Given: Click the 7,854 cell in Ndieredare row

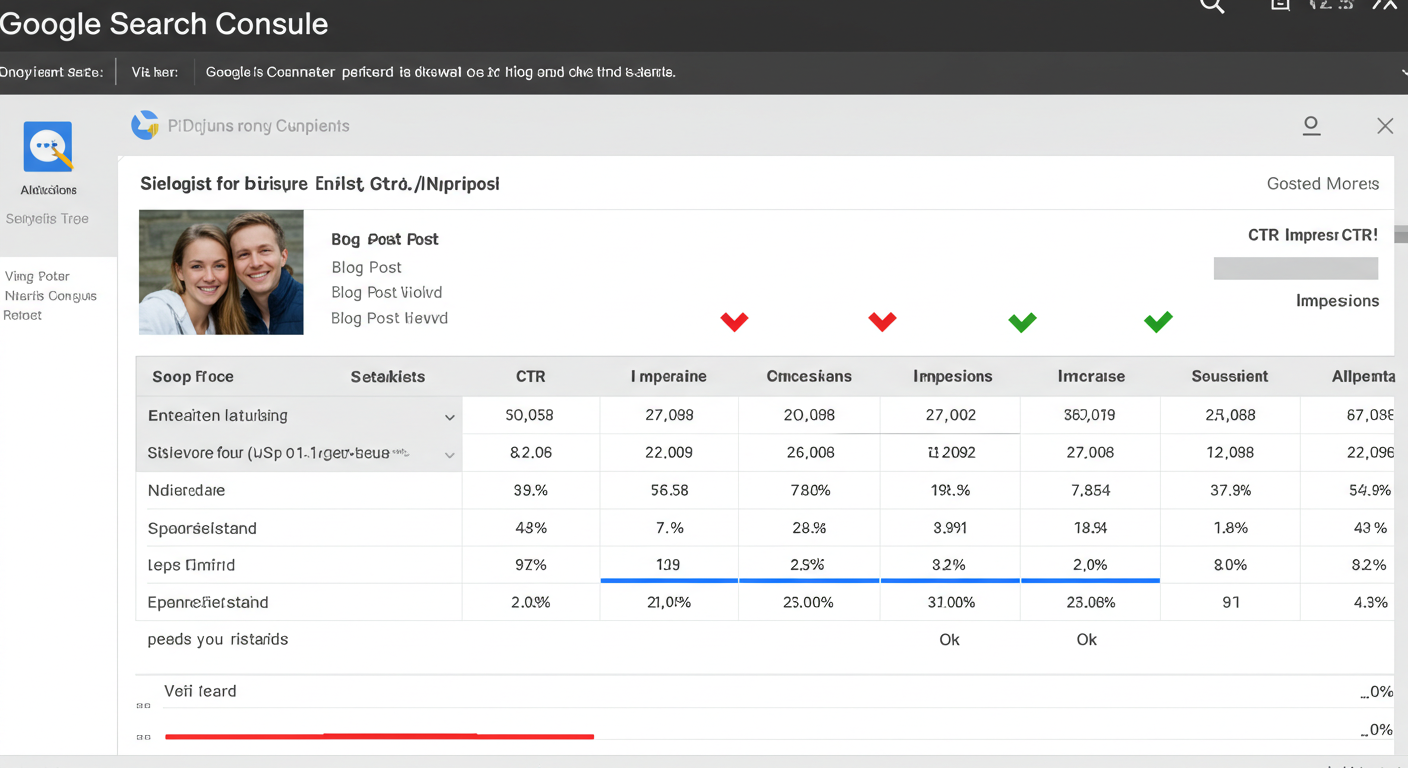Looking at the screenshot, I should (x=1090, y=490).
